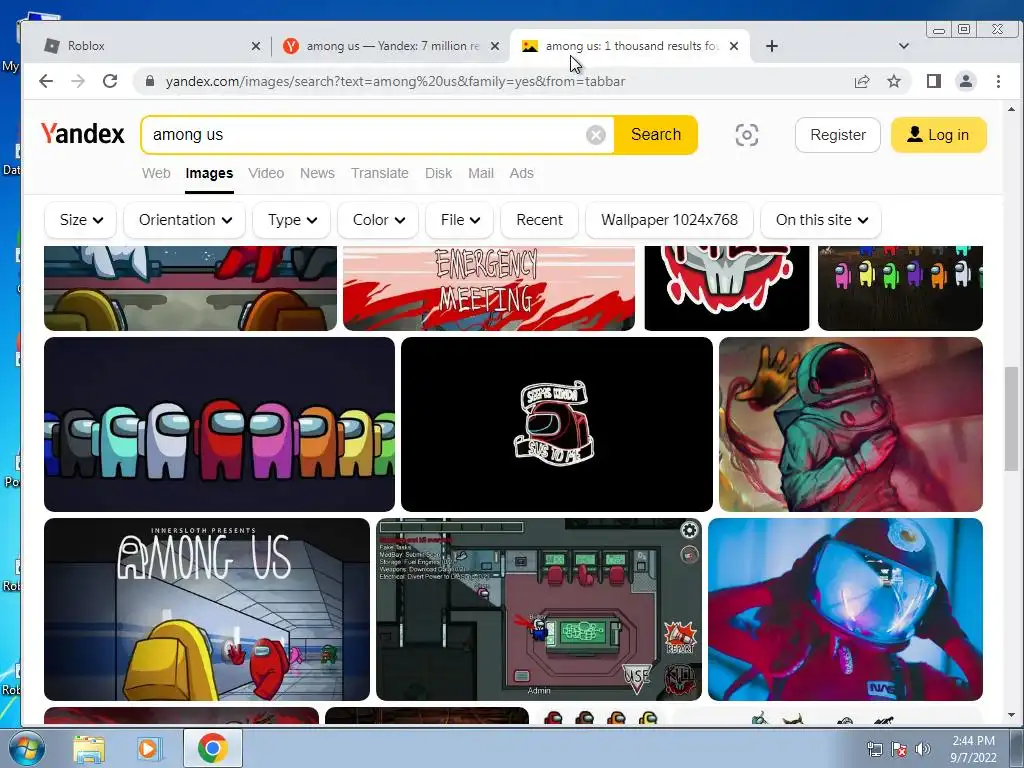Open the Chrome side panel
This screenshot has width=1024, height=768.
pos(934,81)
